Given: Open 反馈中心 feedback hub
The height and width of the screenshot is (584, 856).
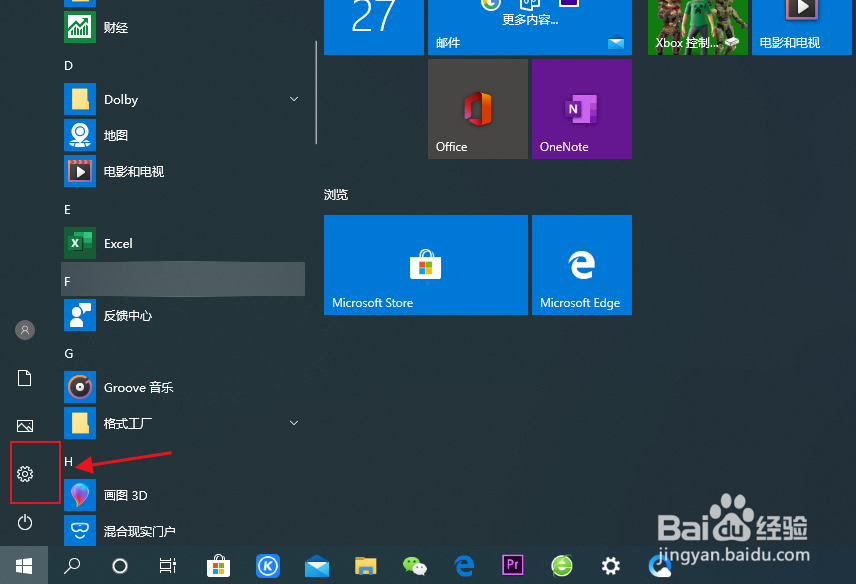Looking at the screenshot, I should click(x=183, y=315).
